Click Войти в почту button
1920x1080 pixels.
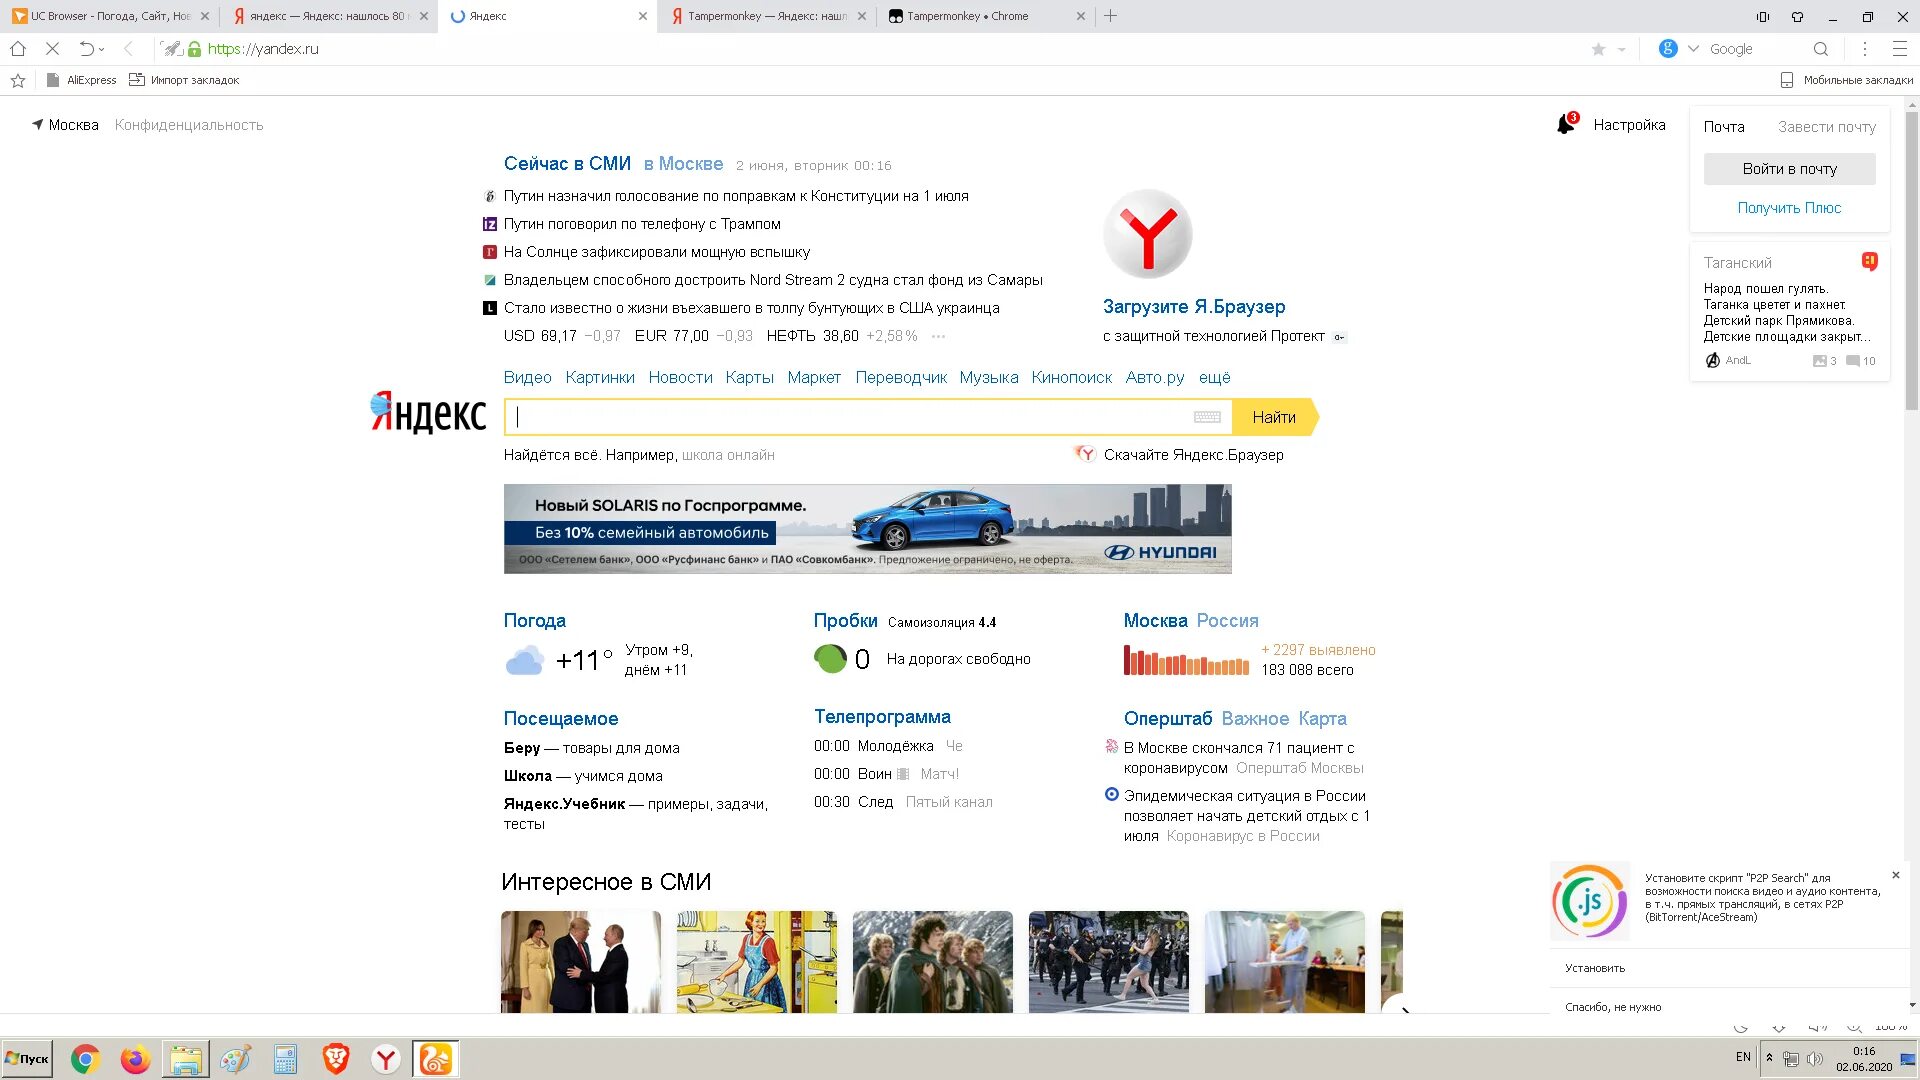pyautogui.click(x=1789, y=169)
